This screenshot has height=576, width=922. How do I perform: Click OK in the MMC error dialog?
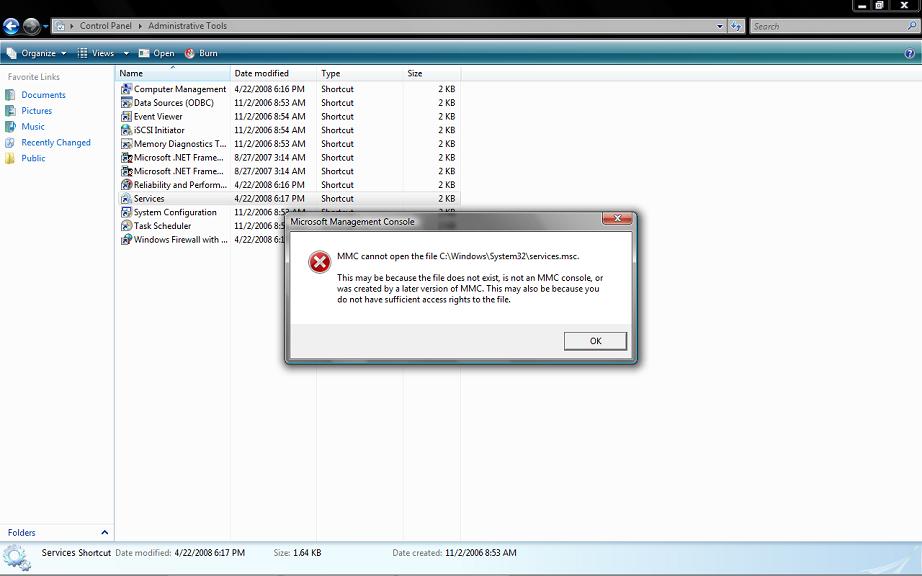[x=595, y=341]
